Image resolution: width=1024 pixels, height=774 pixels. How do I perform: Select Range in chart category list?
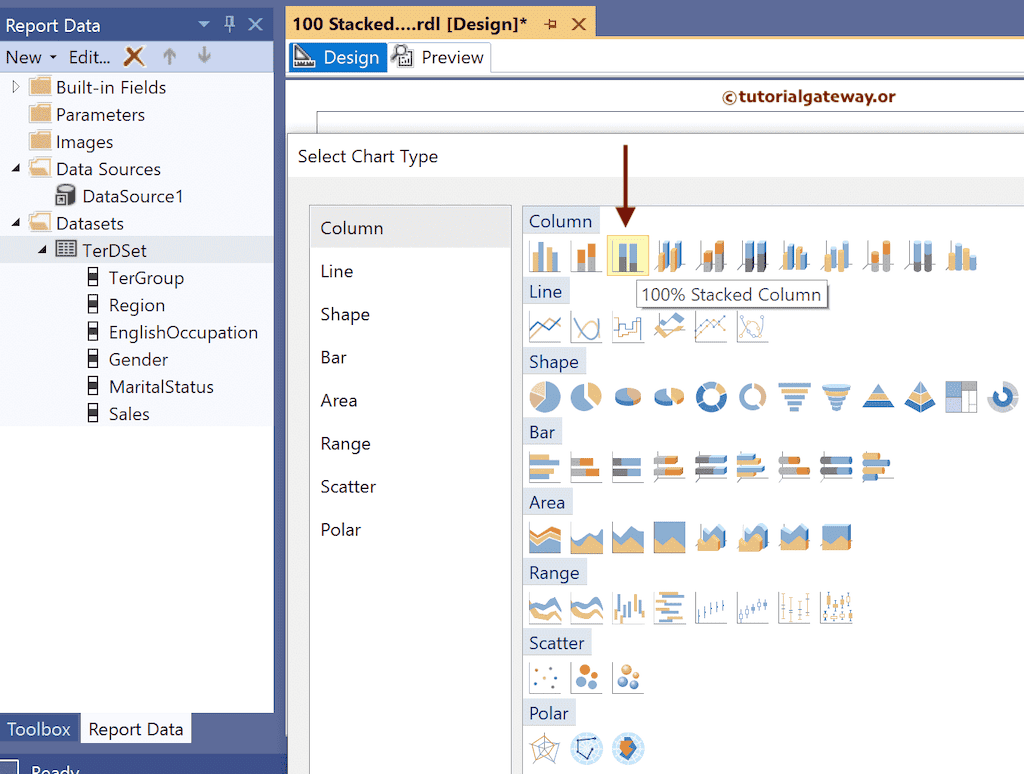pyautogui.click(x=411, y=443)
